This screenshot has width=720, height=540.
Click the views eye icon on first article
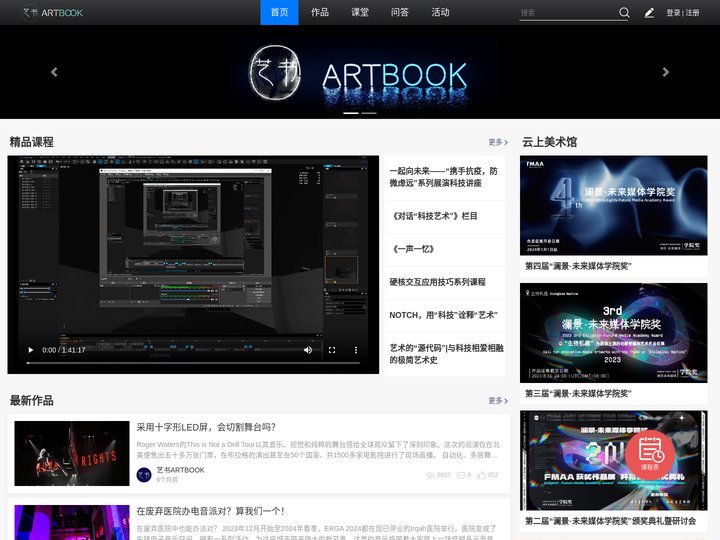tap(430, 475)
